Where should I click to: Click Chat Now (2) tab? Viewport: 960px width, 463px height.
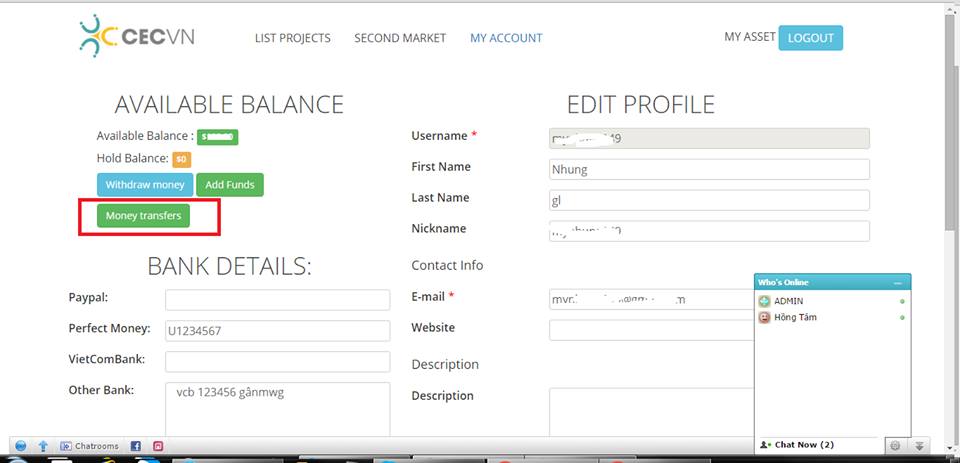[x=797, y=445]
